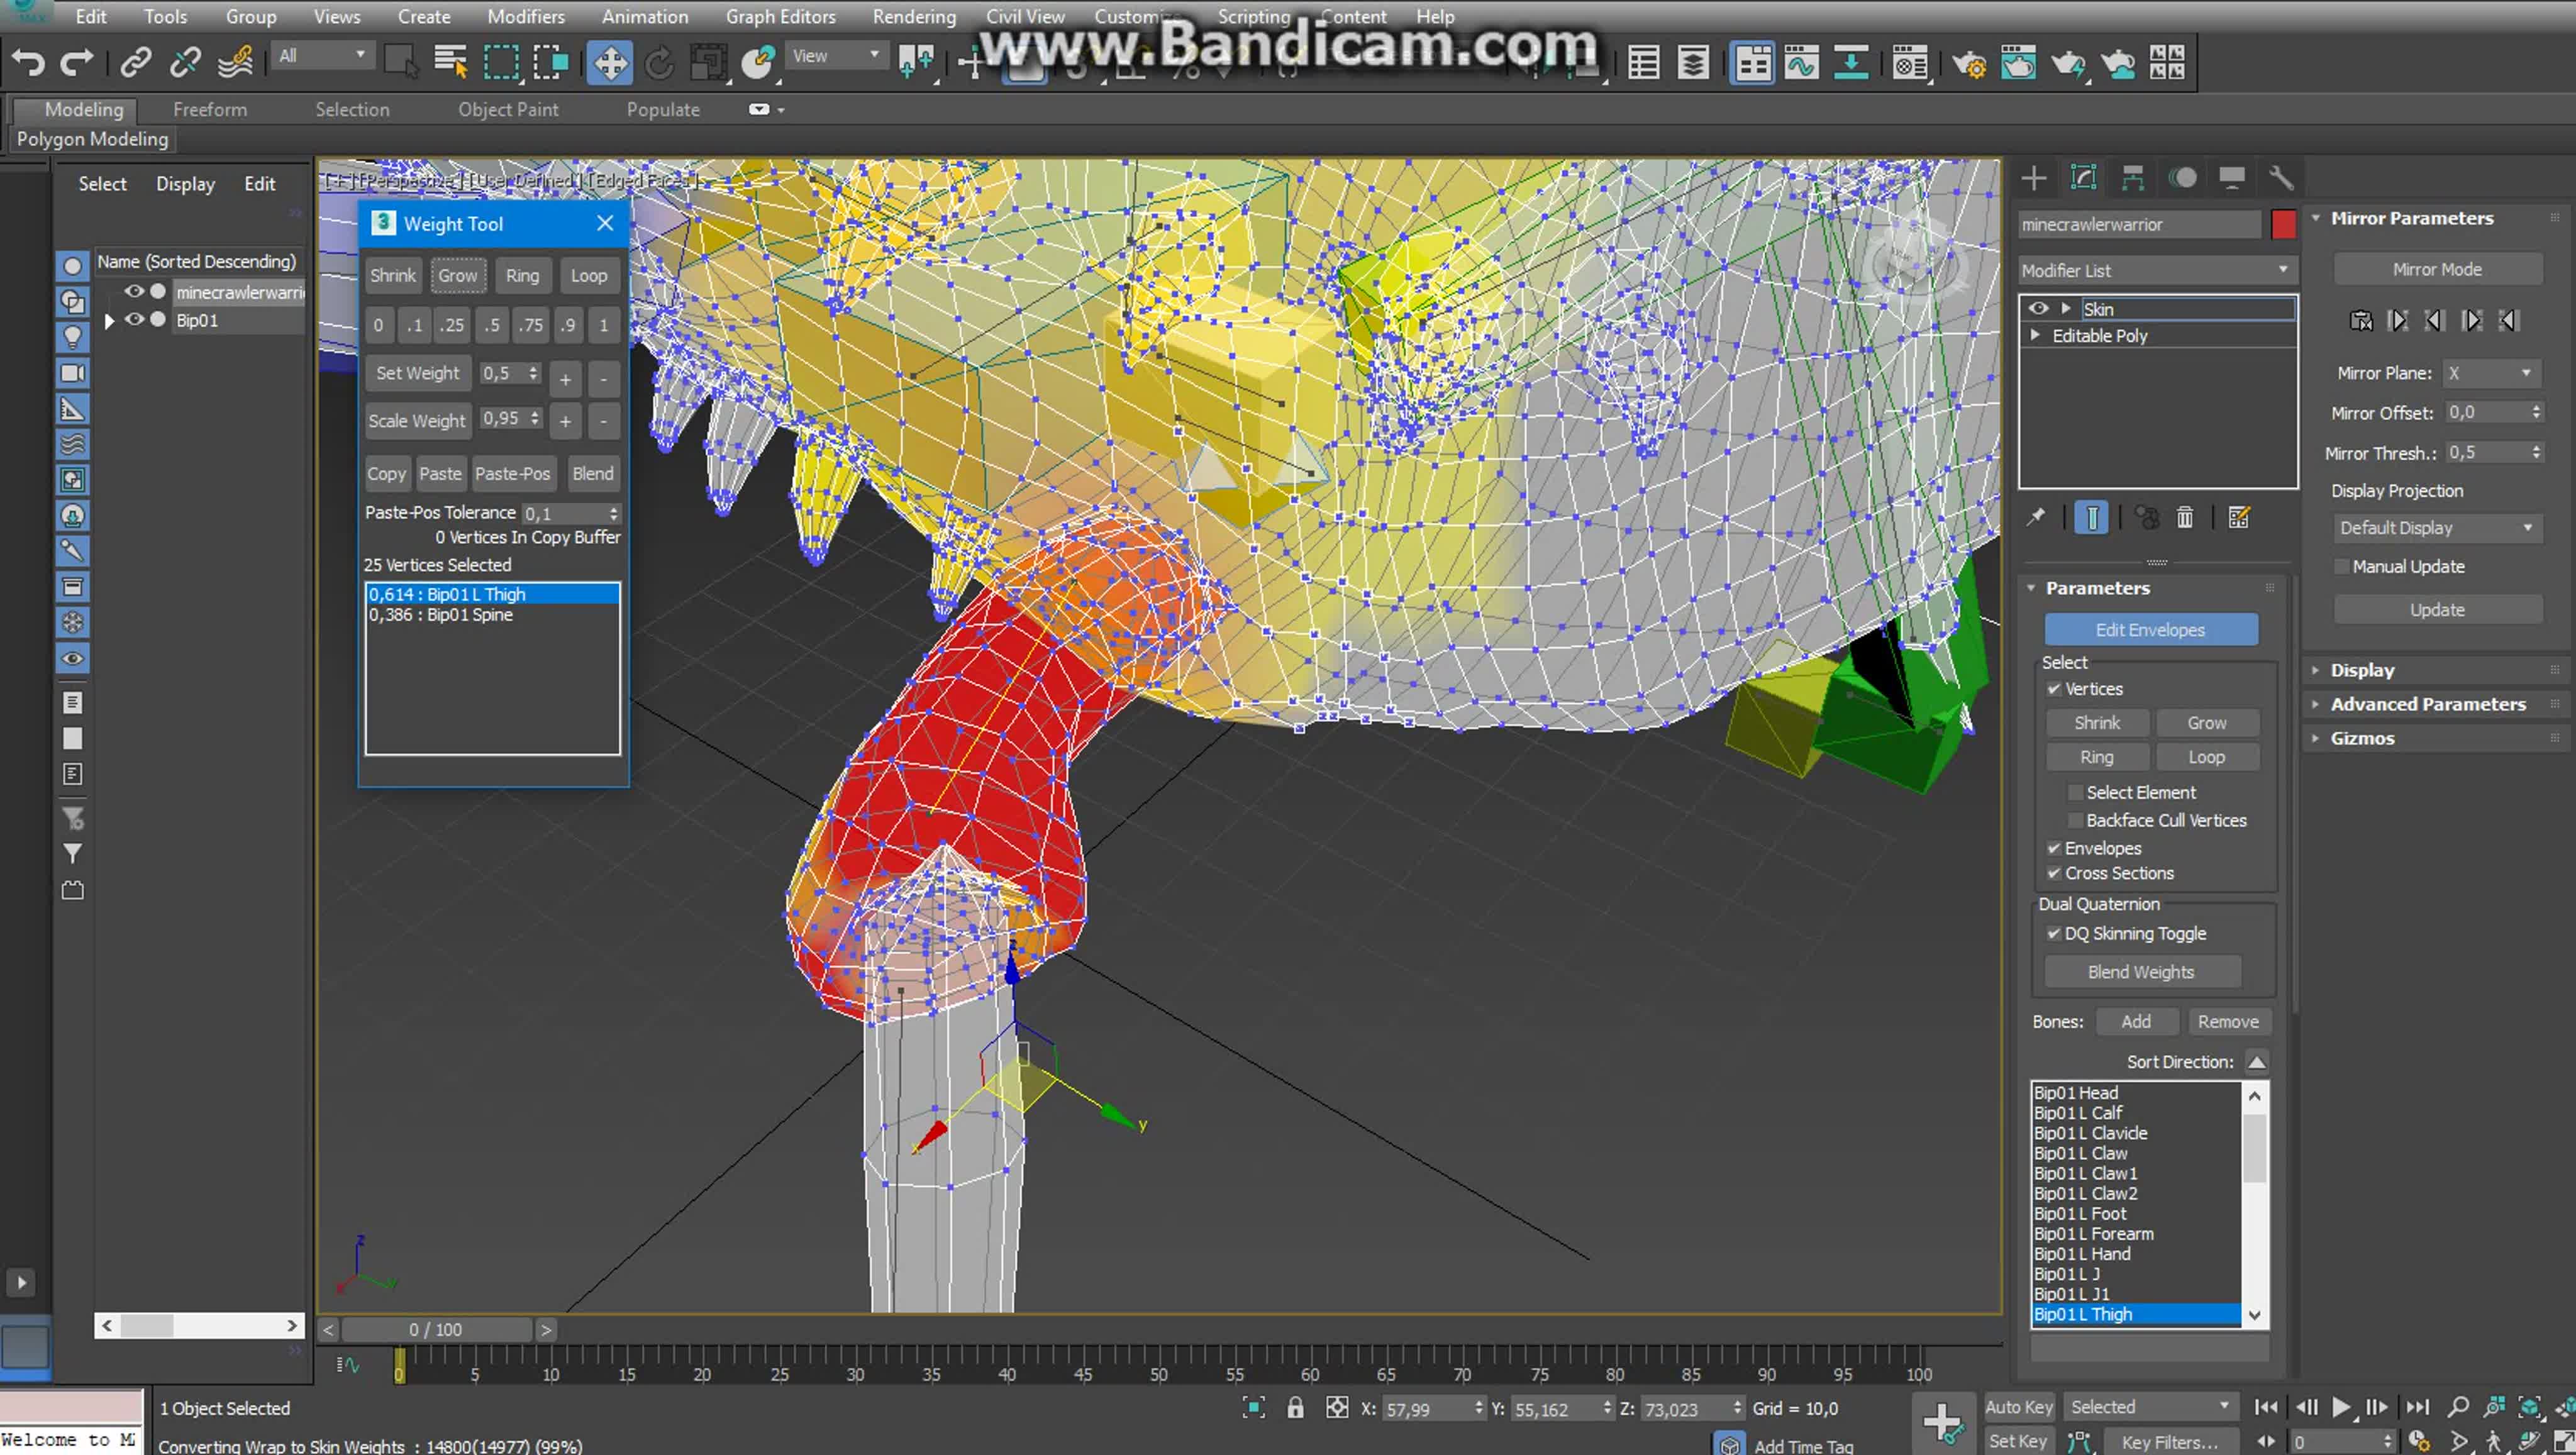Image resolution: width=2576 pixels, height=1455 pixels.
Task: Expand the Bip01 tree node
Action: [x=109, y=321]
